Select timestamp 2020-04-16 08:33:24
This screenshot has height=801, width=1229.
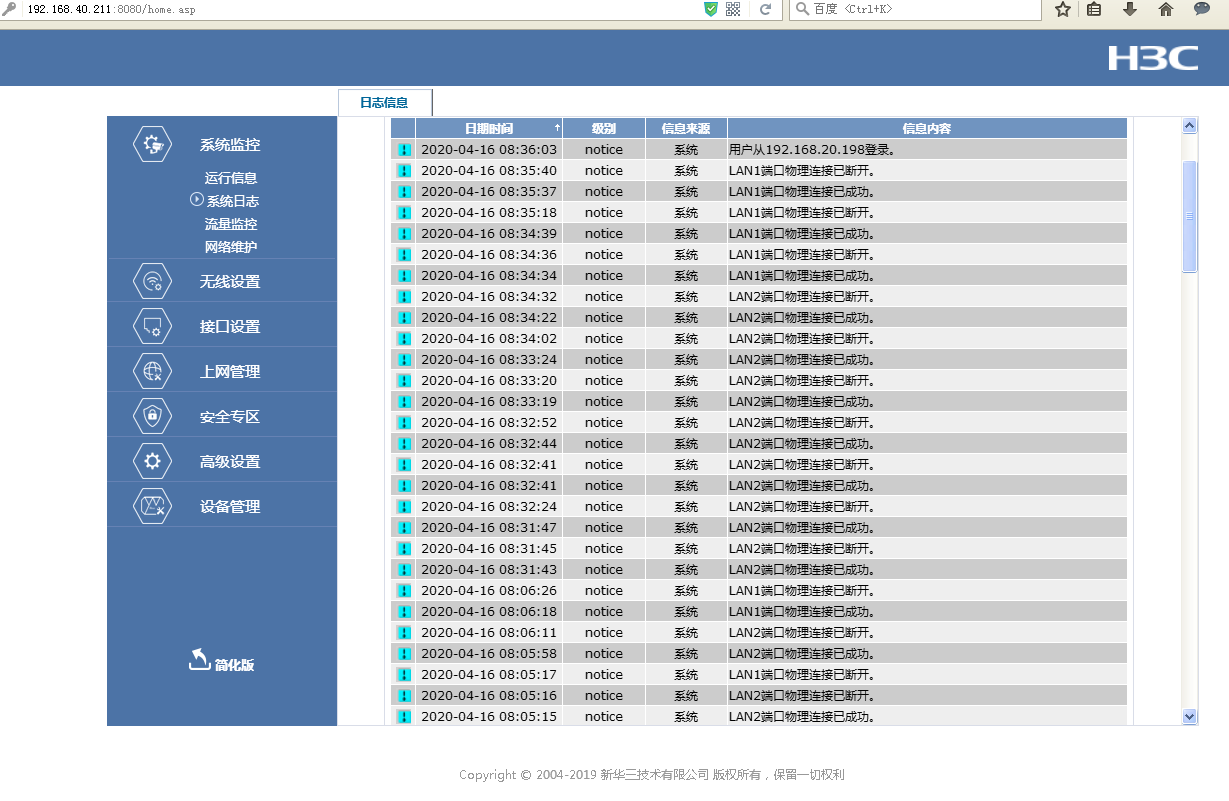tap(489, 360)
